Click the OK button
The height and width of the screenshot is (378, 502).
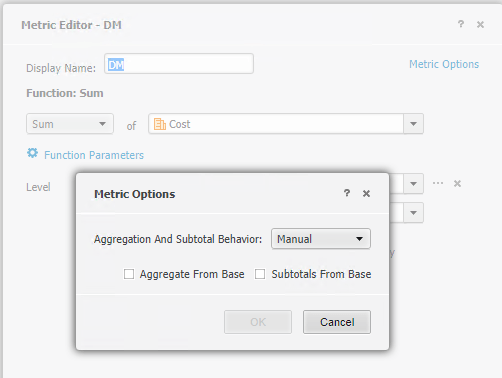click(258, 322)
